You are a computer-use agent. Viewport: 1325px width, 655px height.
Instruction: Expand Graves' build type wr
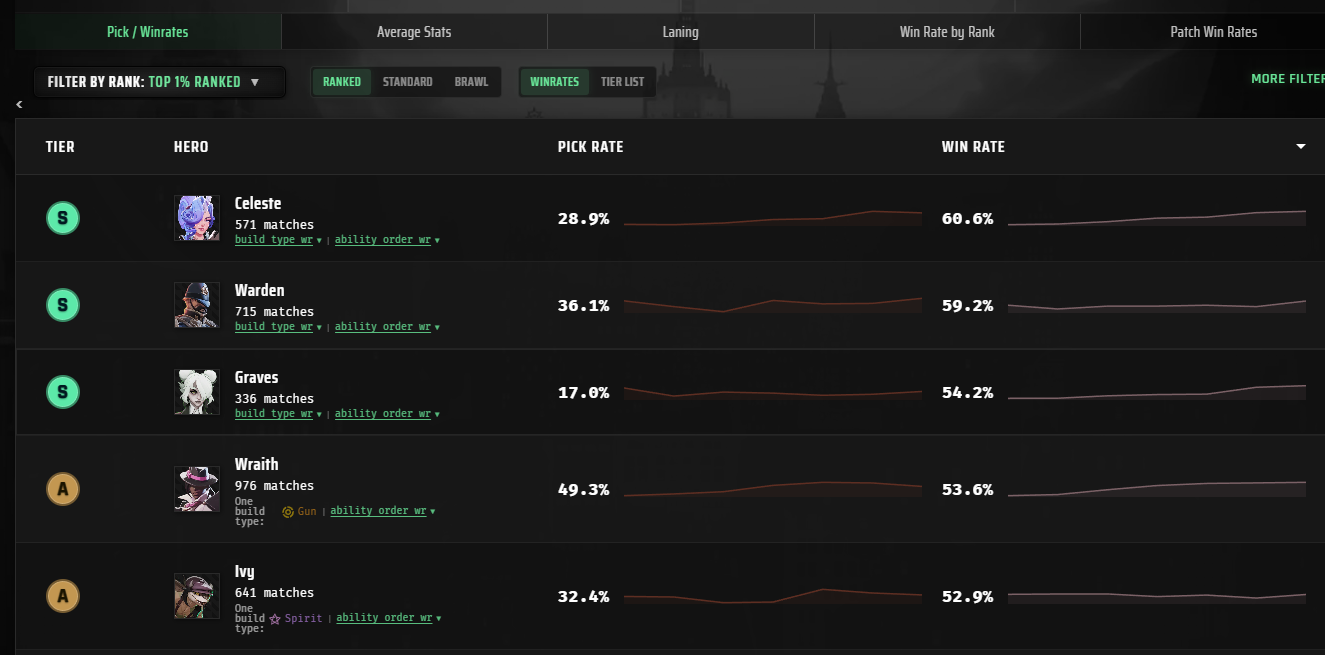279,414
